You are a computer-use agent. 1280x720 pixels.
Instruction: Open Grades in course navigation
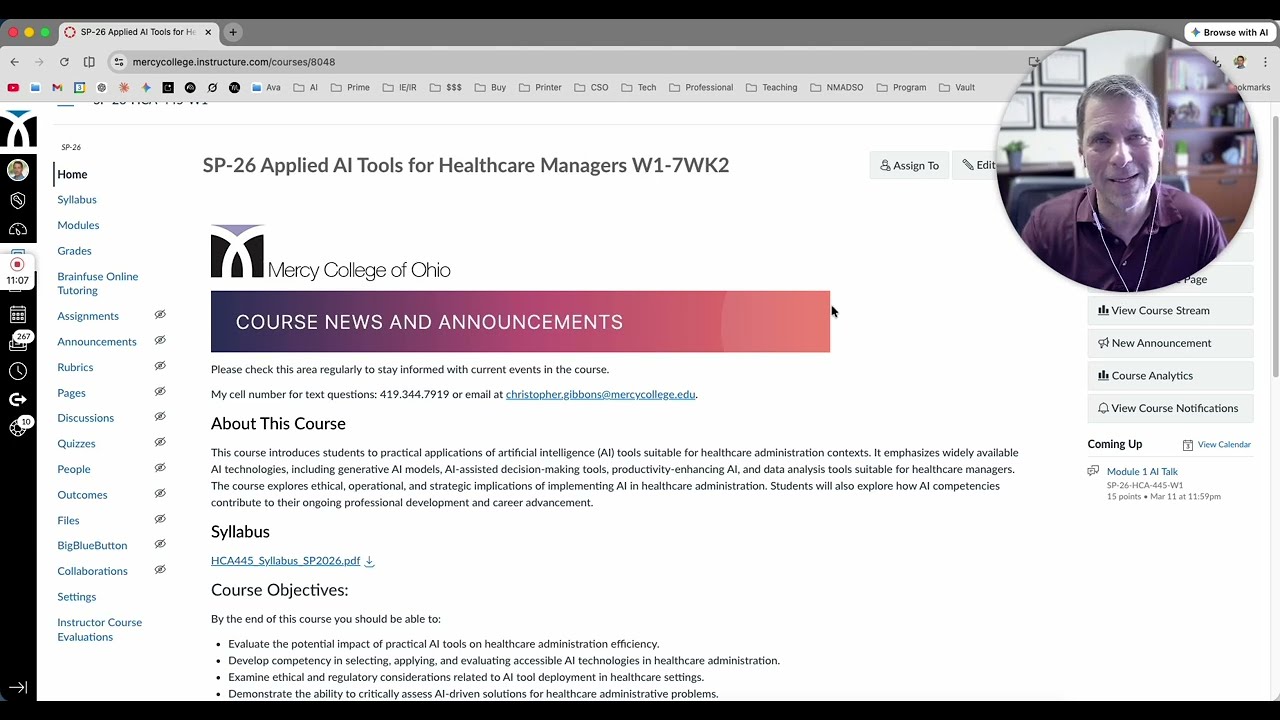[74, 251]
